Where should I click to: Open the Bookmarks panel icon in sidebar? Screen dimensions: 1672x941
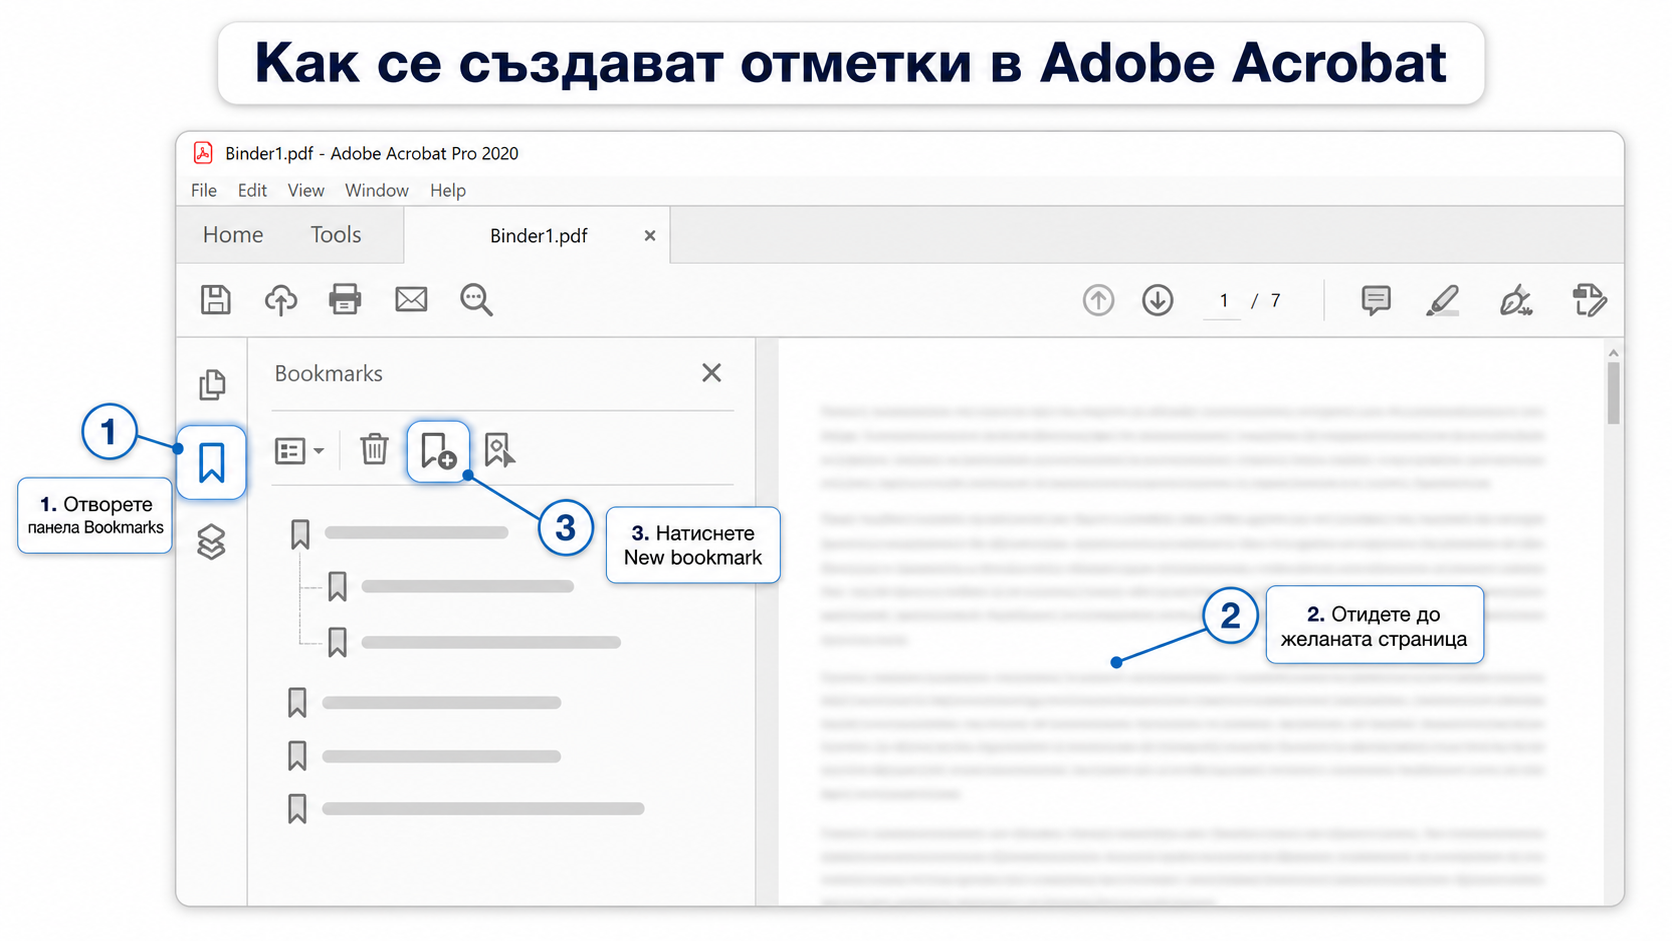(212, 463)
